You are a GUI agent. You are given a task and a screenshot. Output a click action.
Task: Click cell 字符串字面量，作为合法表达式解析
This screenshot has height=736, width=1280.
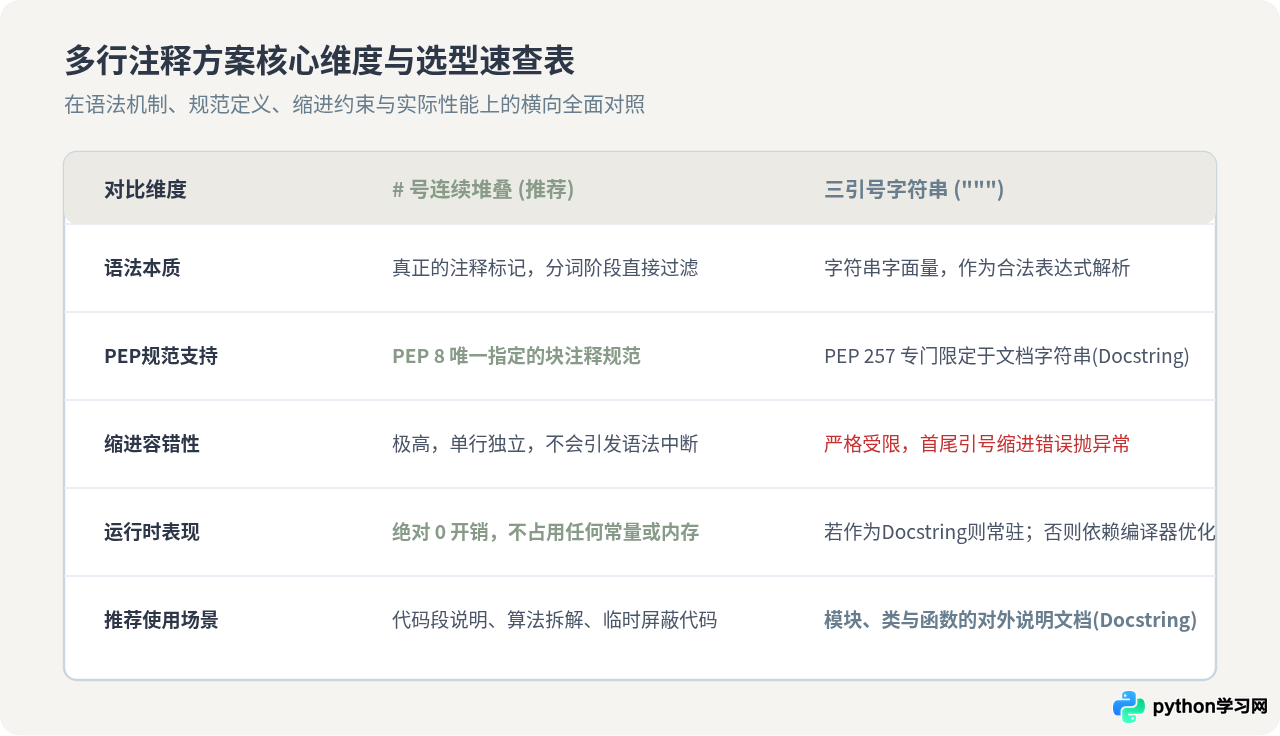[x=977, y=268]
